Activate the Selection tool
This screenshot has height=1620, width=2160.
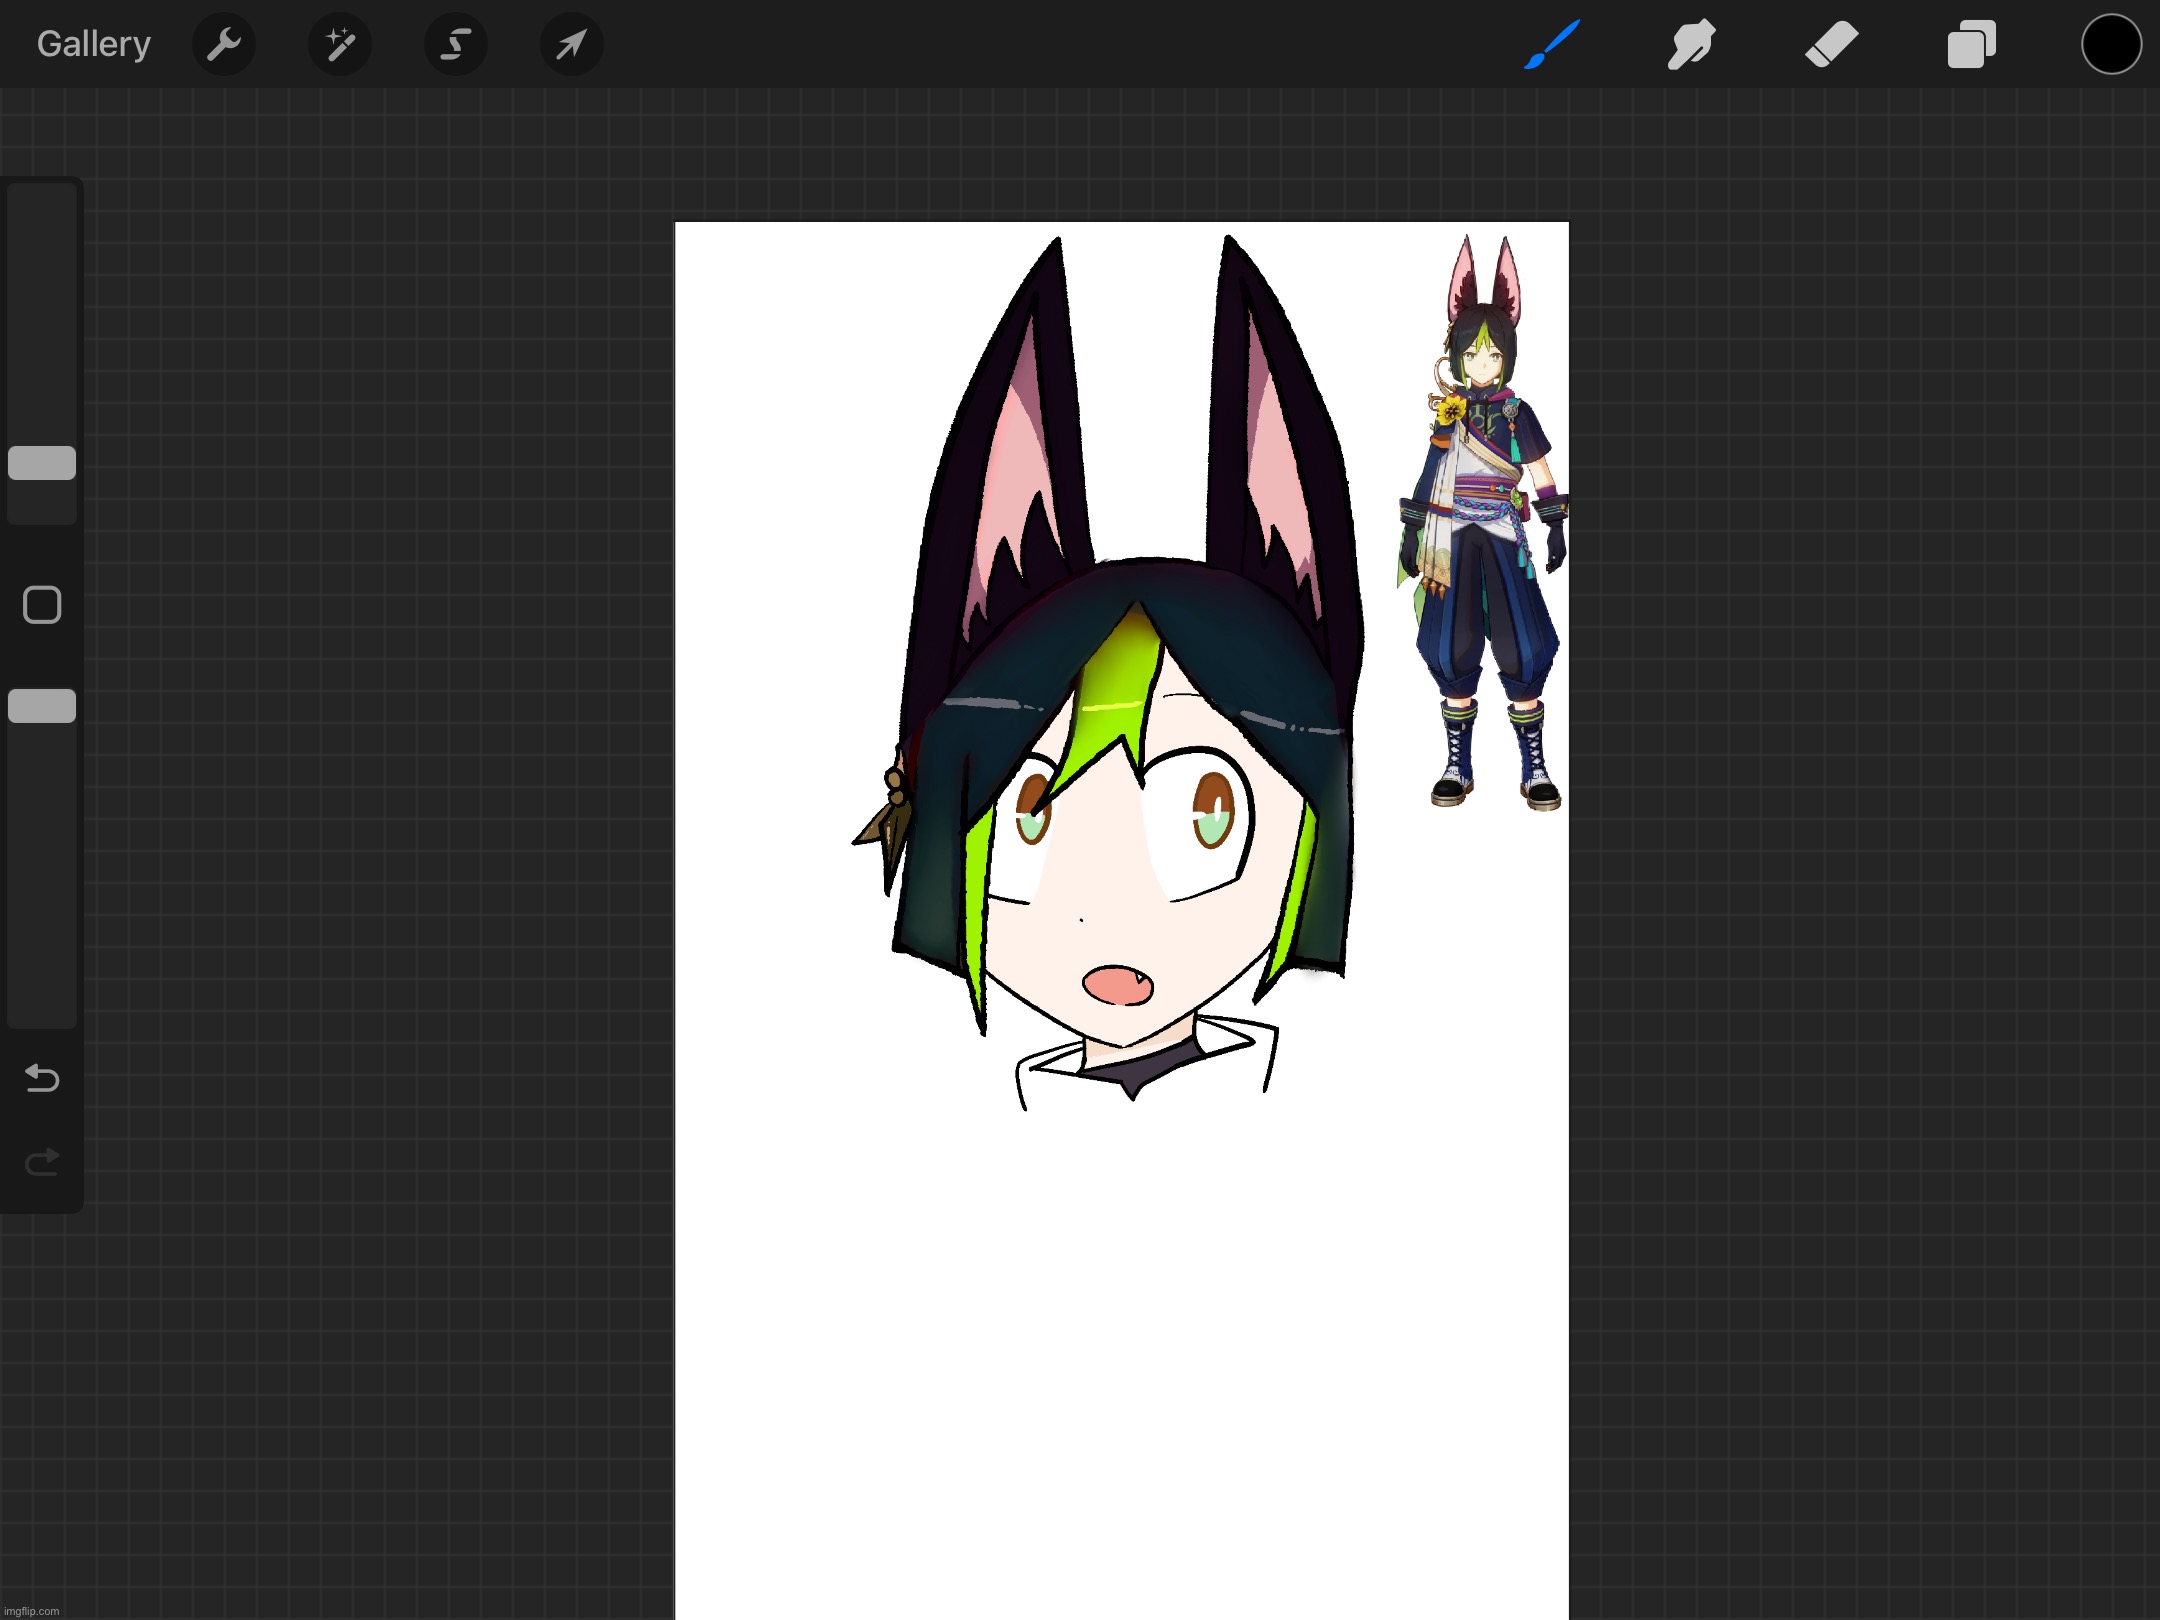click(x=456, y=45)
